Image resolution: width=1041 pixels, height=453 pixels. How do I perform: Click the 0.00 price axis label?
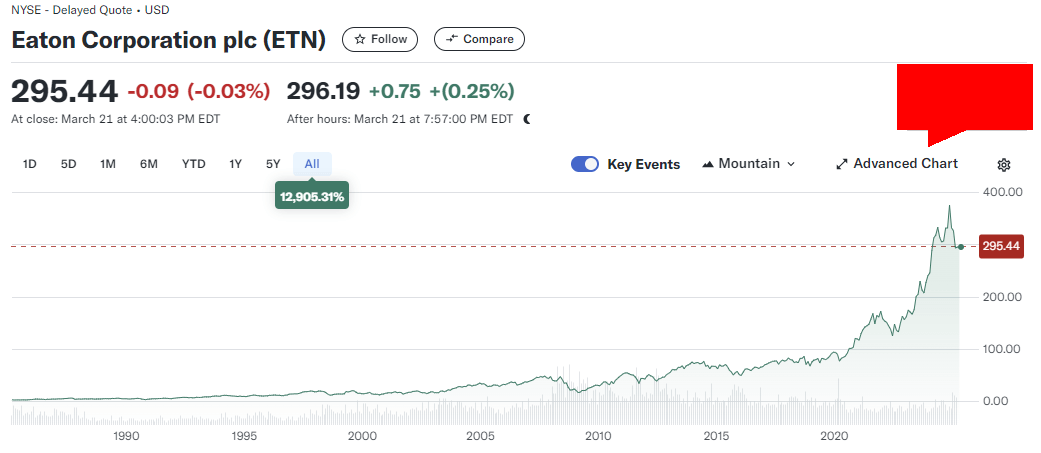(995, 401)
